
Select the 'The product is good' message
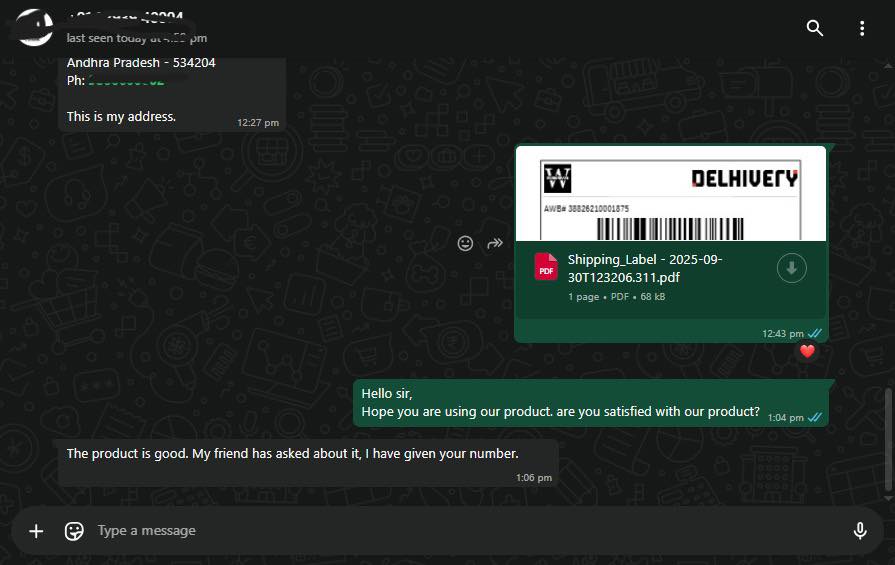click(292, 454)
